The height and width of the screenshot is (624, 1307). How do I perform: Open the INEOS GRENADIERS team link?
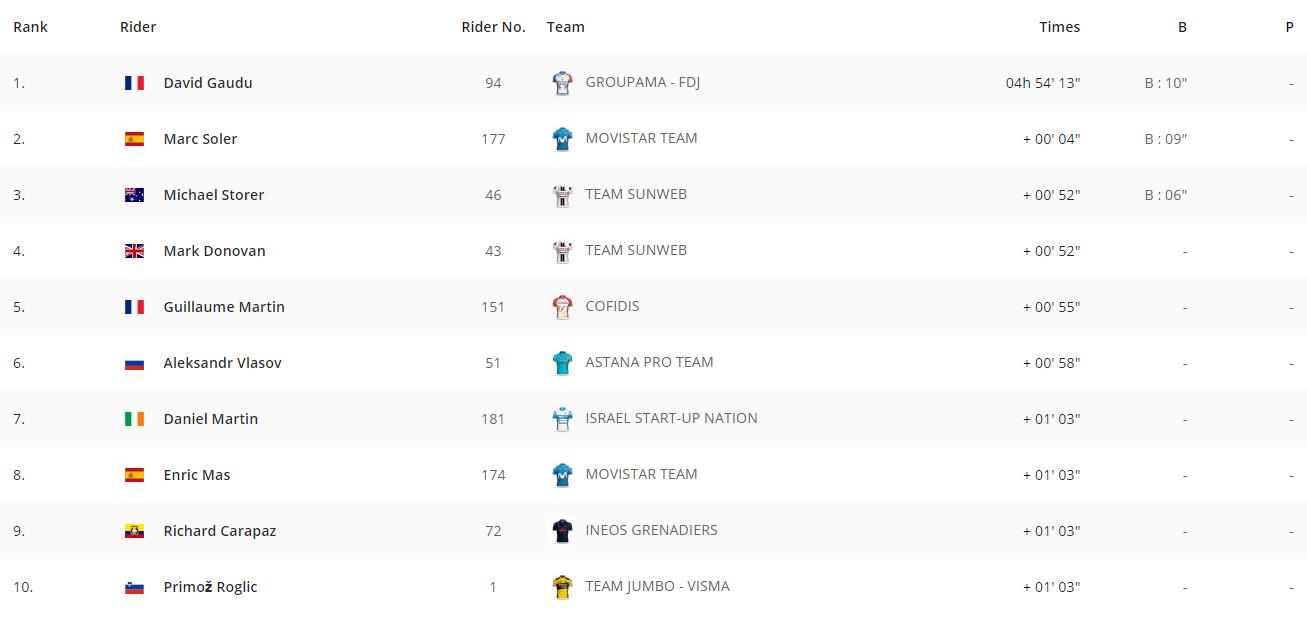(651, 530)
